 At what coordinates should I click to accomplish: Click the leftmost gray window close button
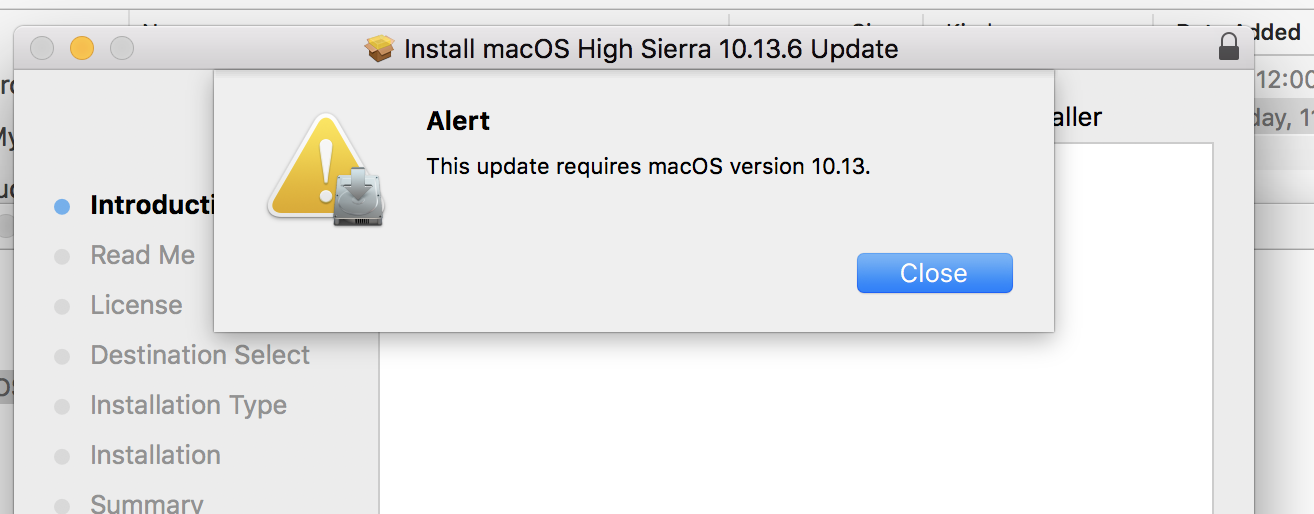[42, 48]
